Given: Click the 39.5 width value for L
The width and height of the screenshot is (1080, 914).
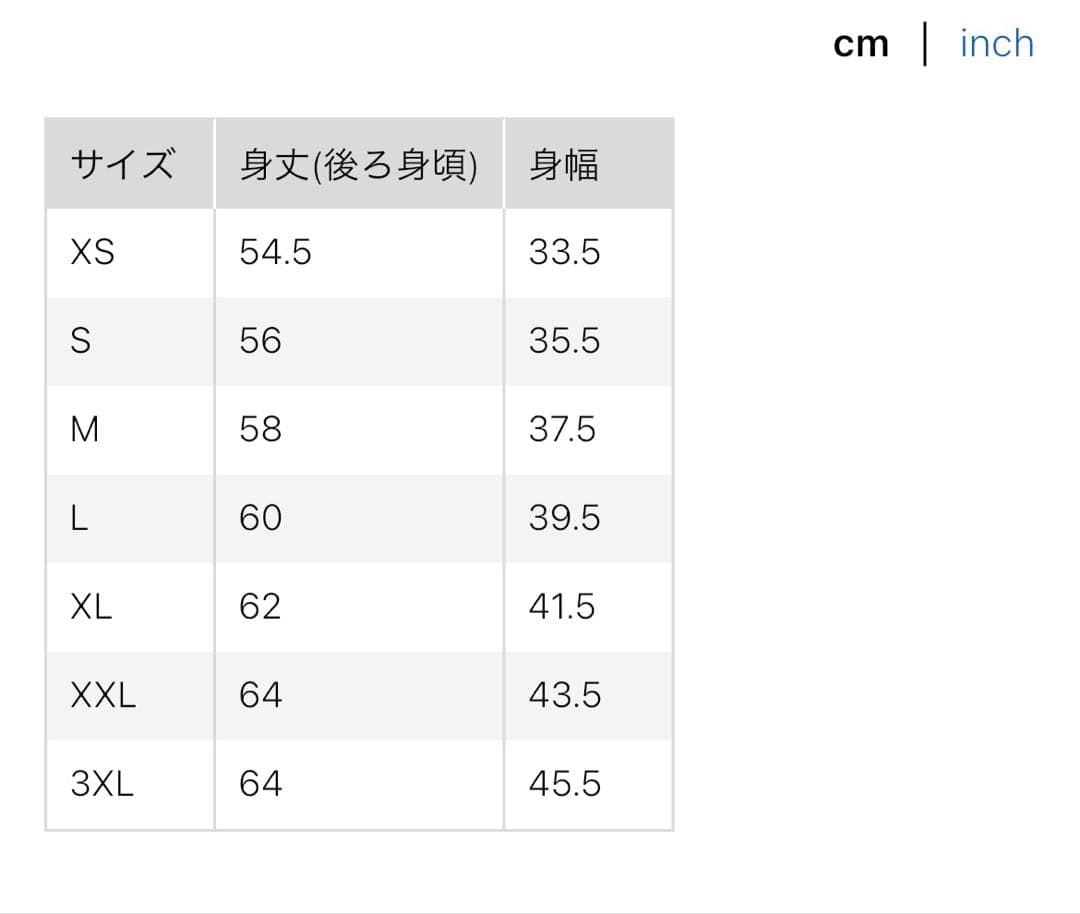Looking at the screenshot, I should pos(564,519).
